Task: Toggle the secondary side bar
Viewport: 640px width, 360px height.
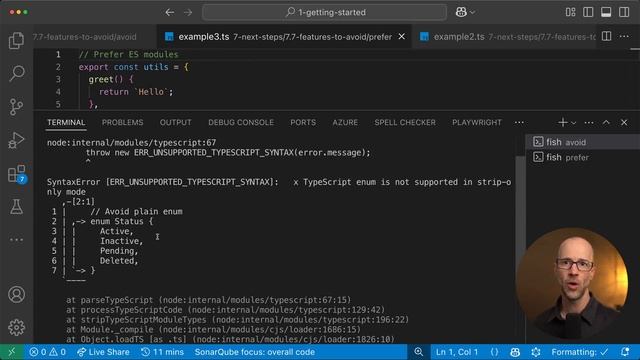Action: 624,12
